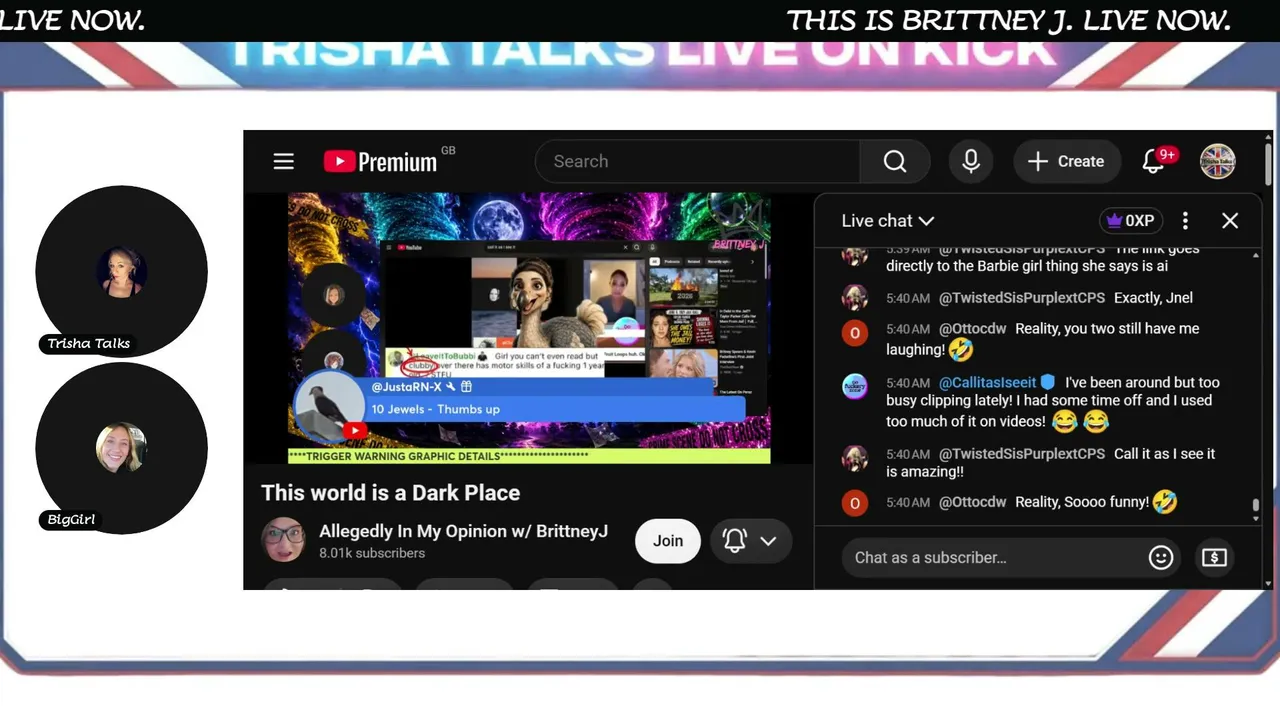Click the magnifying glass search button
1280x720 pixels.
(x=895, y=161)
